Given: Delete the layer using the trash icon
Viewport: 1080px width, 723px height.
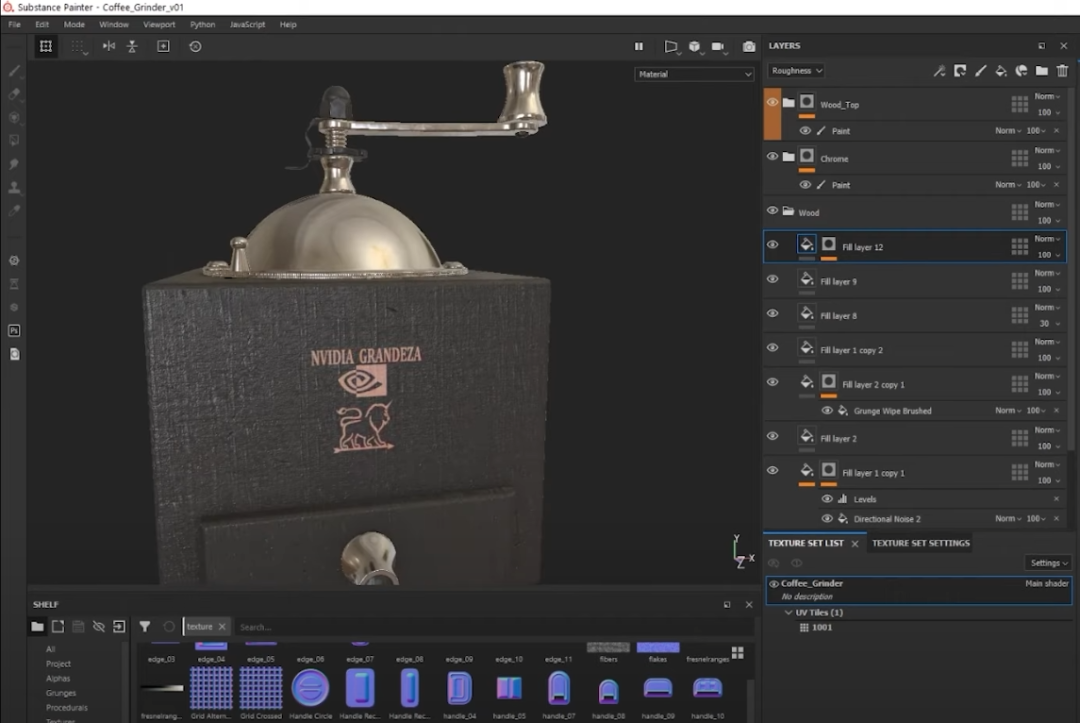Looking at the screenshot, I should [x=1062, y=71].
